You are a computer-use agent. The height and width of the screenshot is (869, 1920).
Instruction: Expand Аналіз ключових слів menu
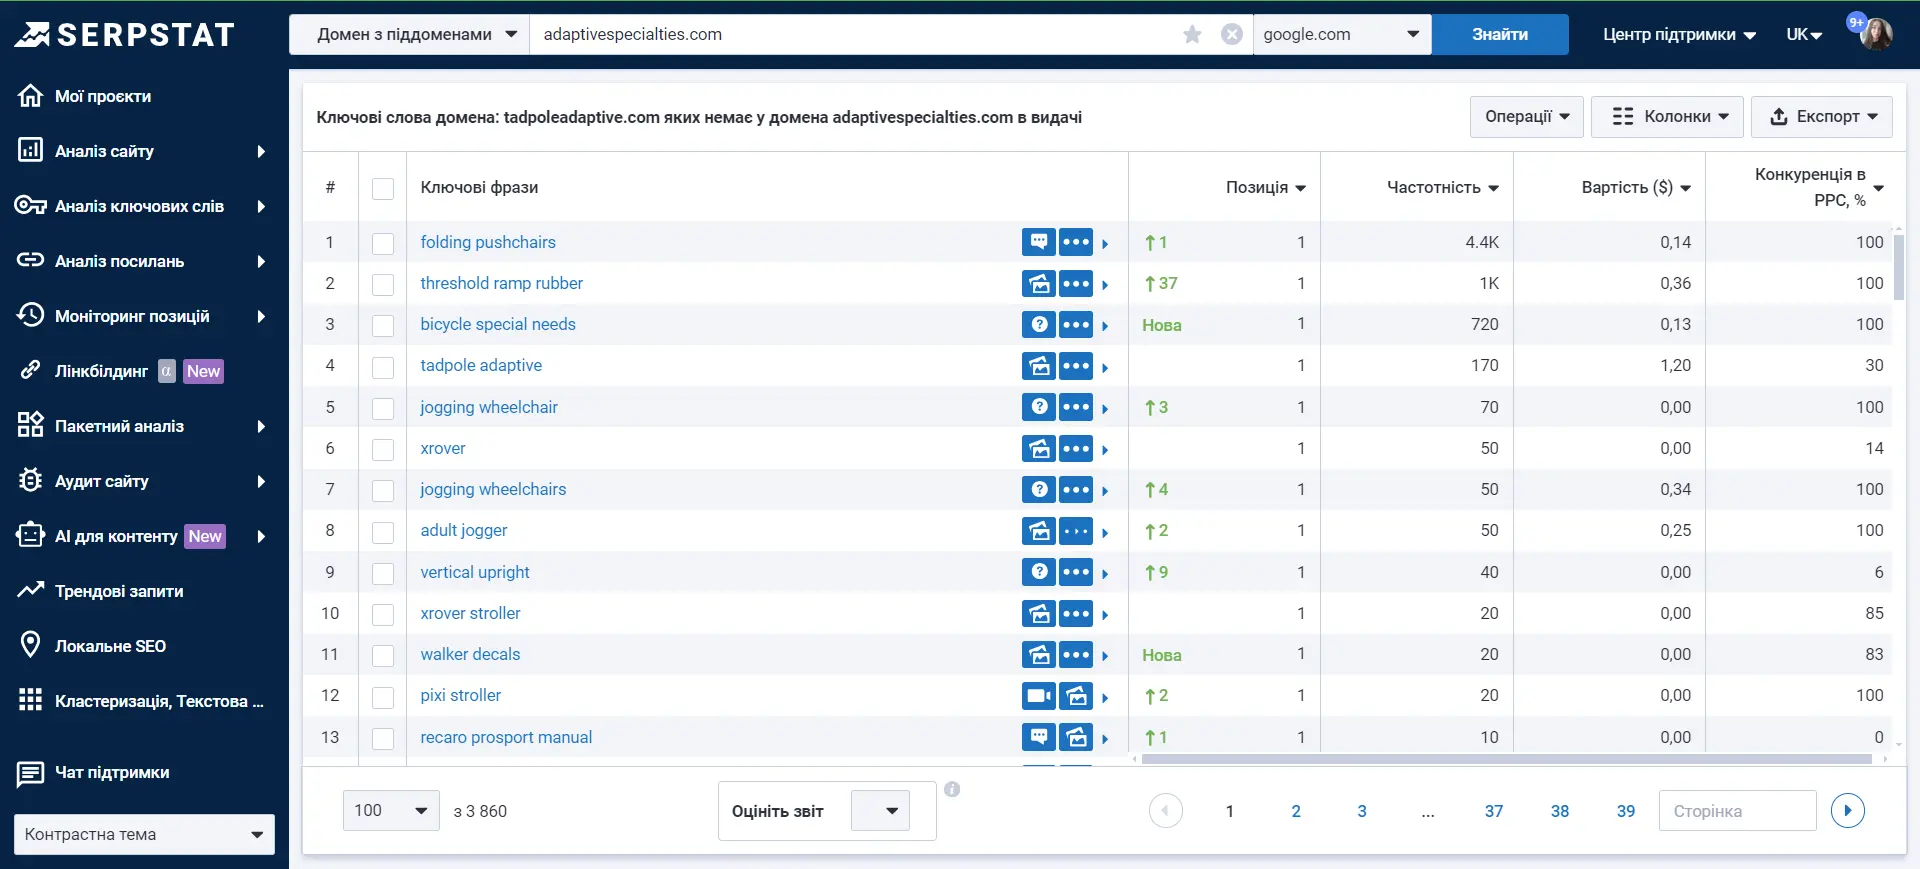click(144, 206)
